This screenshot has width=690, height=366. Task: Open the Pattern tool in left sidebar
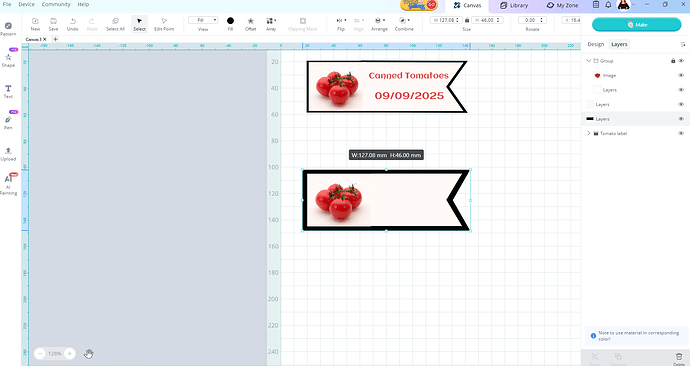pyautogui.click(x=8, y=29)
